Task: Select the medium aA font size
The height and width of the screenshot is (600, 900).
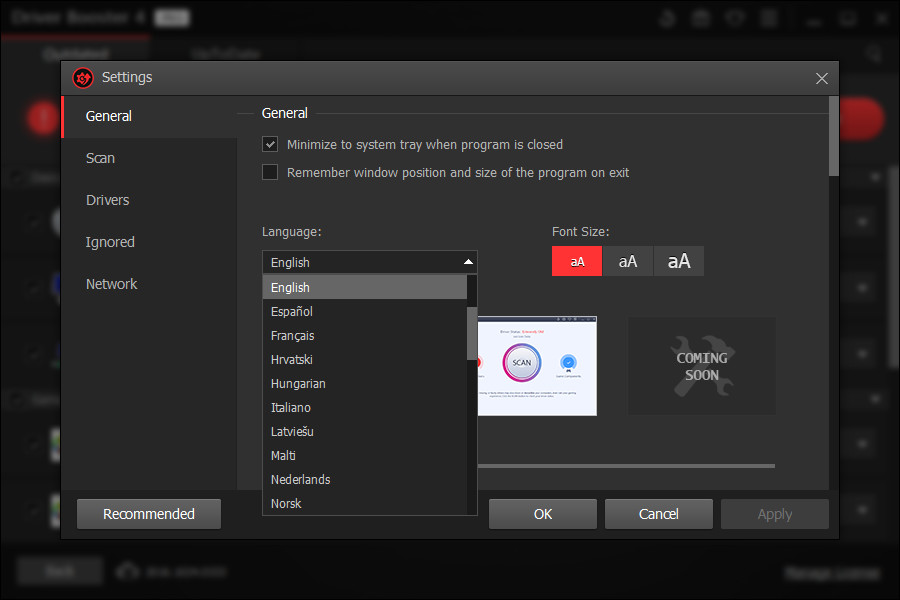Action: 627,261
